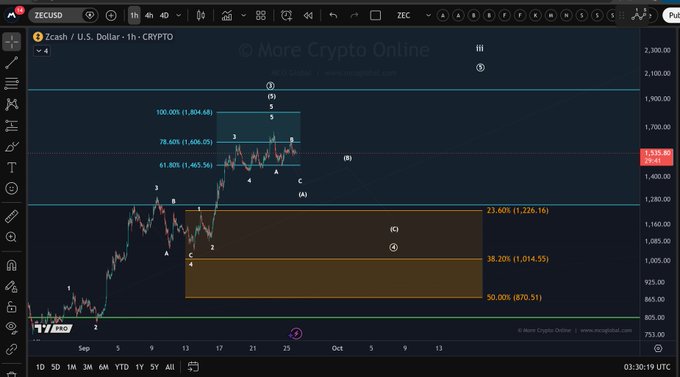Select the text annotation tool
Screen dimensions: 680x377
[x=12, y=167]
